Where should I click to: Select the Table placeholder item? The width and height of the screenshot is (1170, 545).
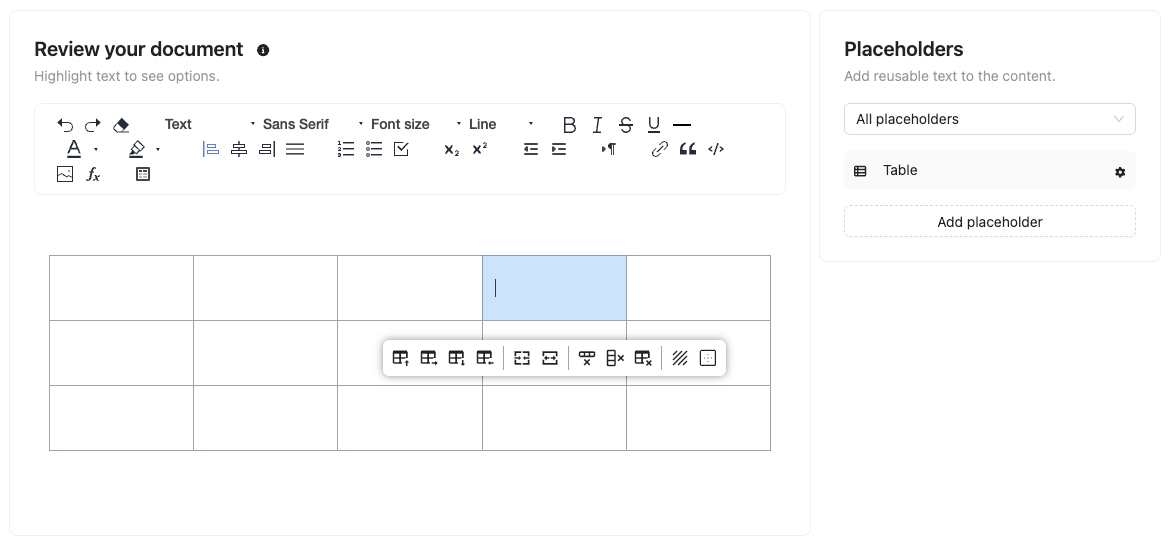click(989, 170)
